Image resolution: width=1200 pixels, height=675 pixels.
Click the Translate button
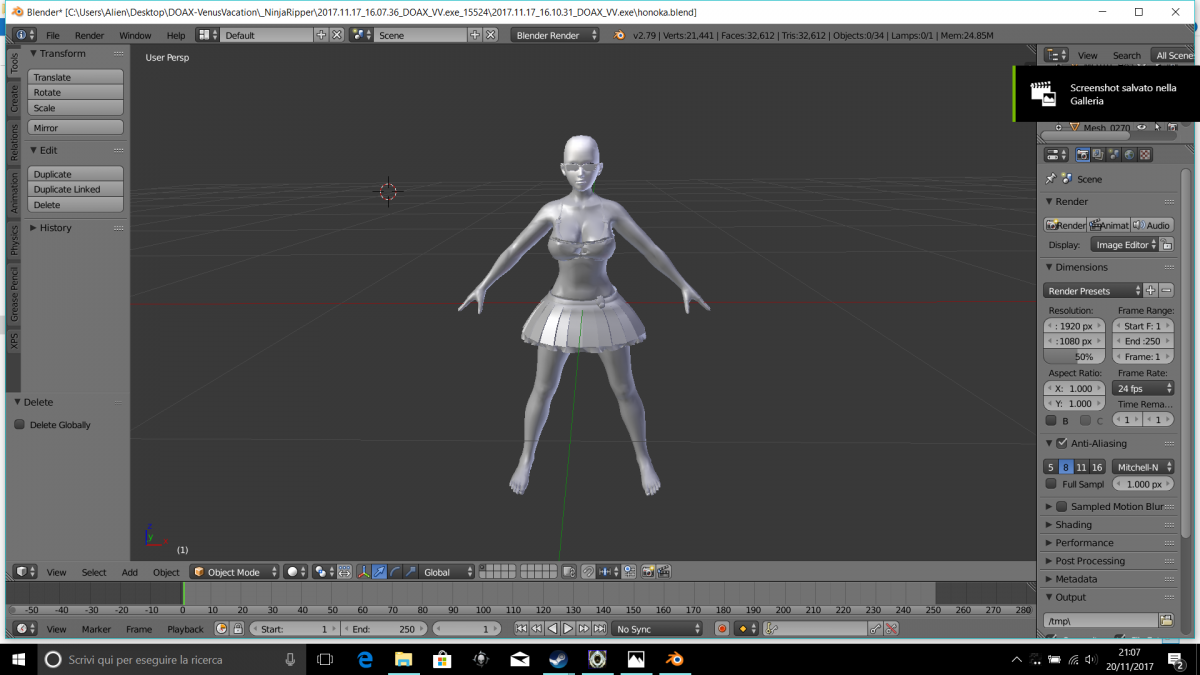point(76,77)
